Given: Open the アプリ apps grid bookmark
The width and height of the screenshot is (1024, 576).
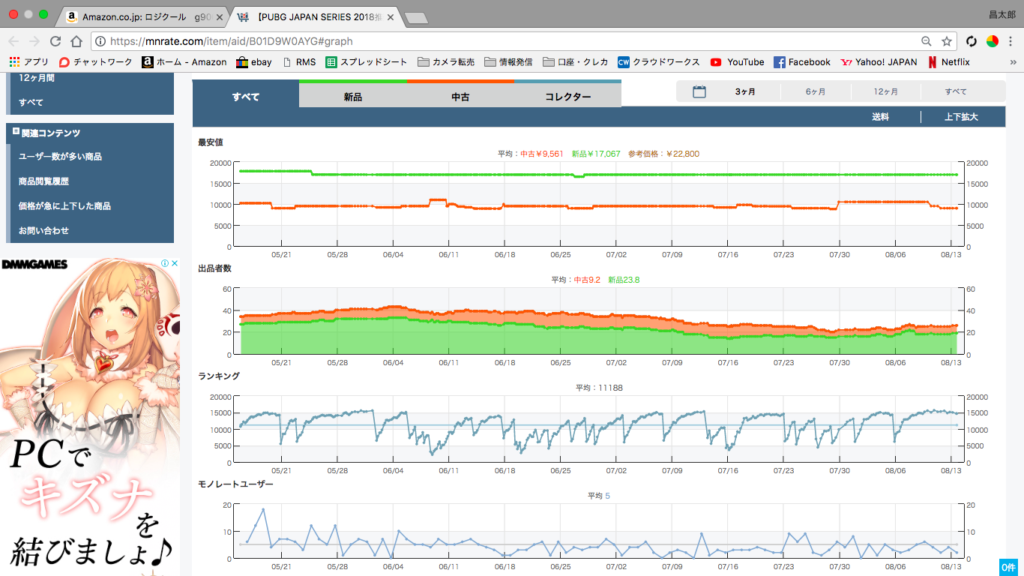Looking at the screenshot, I should 29,62.
